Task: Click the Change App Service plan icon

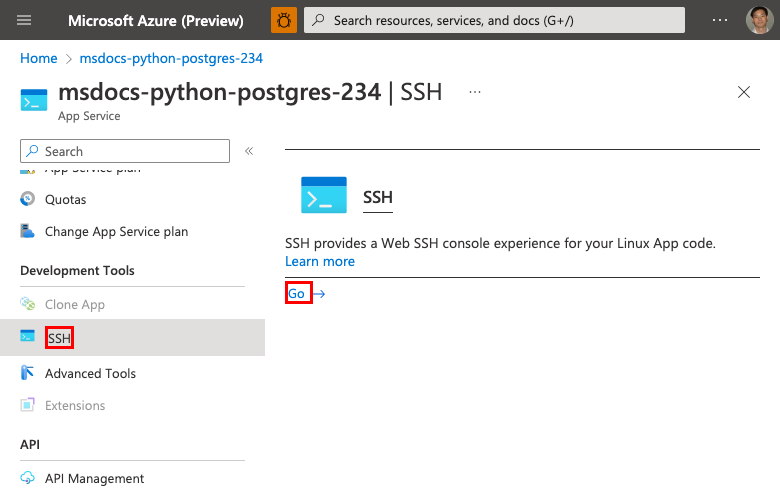Action: (28, 231)
